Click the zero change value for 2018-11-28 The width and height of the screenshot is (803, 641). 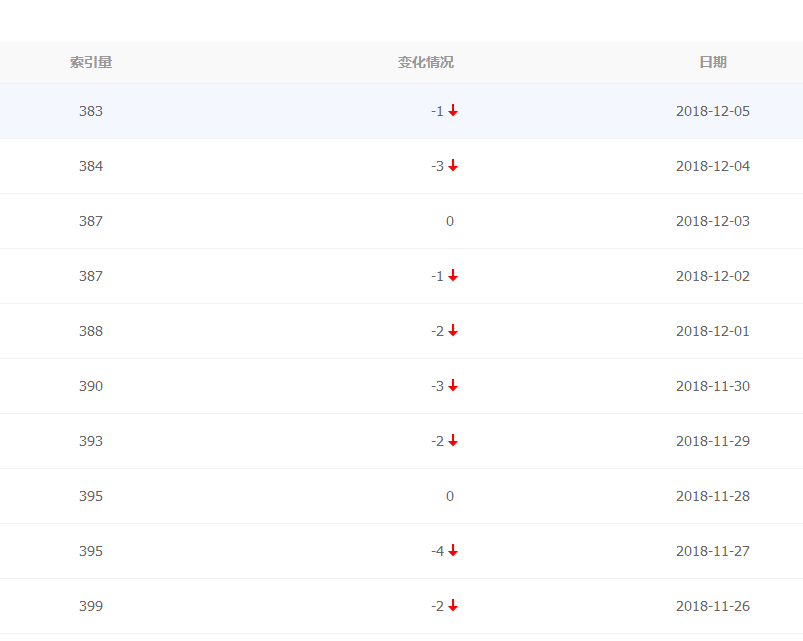pos(450,496)
